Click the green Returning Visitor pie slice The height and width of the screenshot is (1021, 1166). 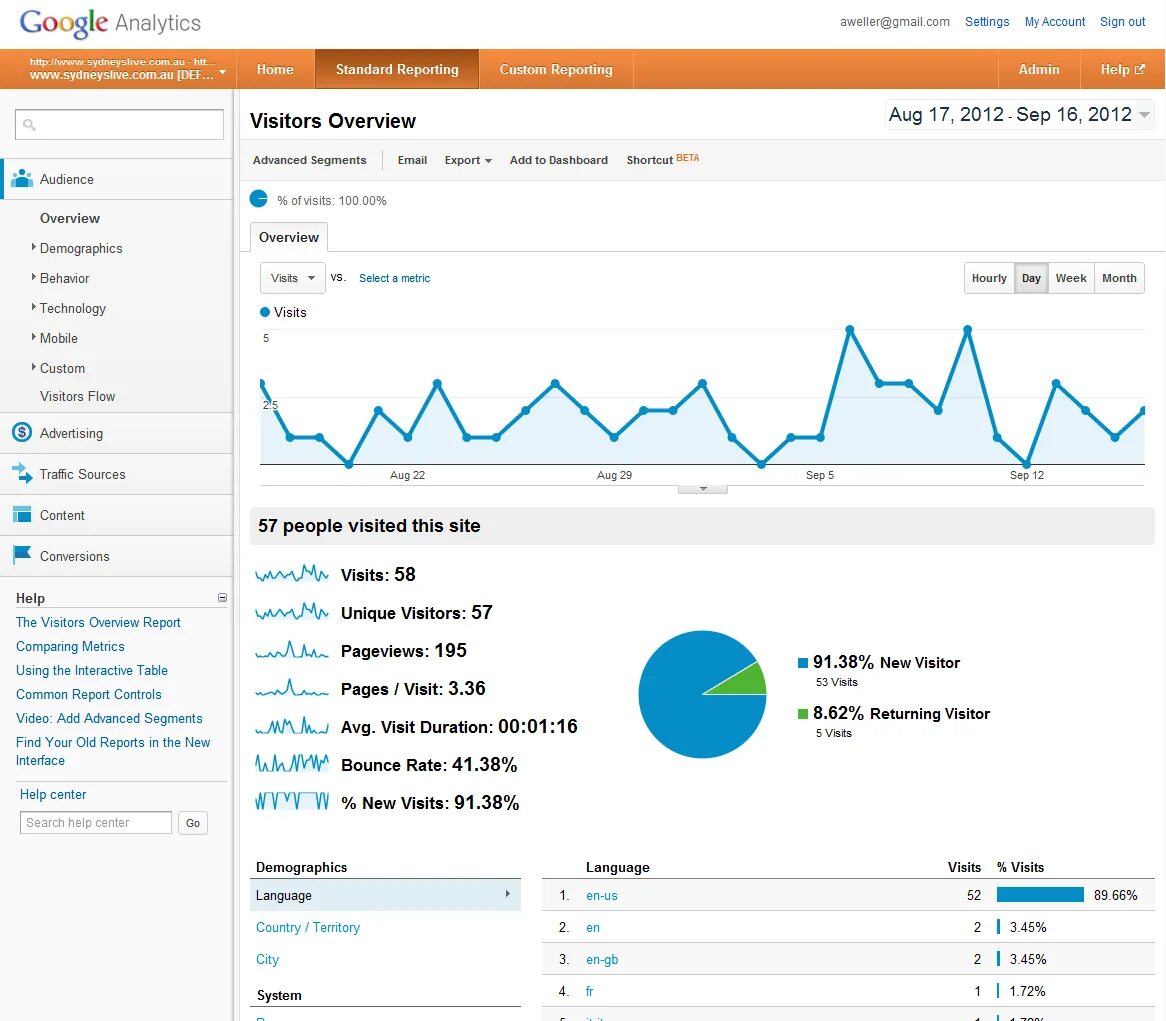point(745,680)
